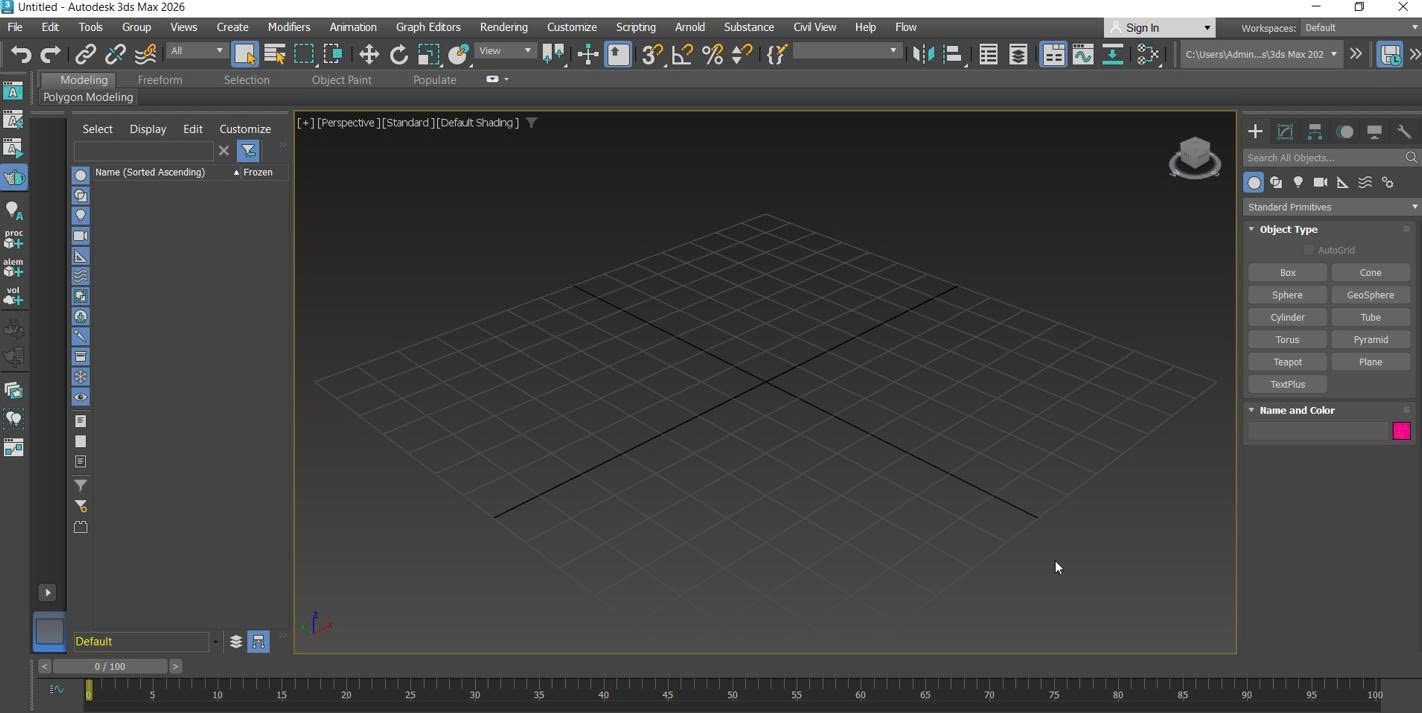Screen dimensions: 1422x713
Task: Toggle Angle Snap in toolbar
Action: (682, 54)
